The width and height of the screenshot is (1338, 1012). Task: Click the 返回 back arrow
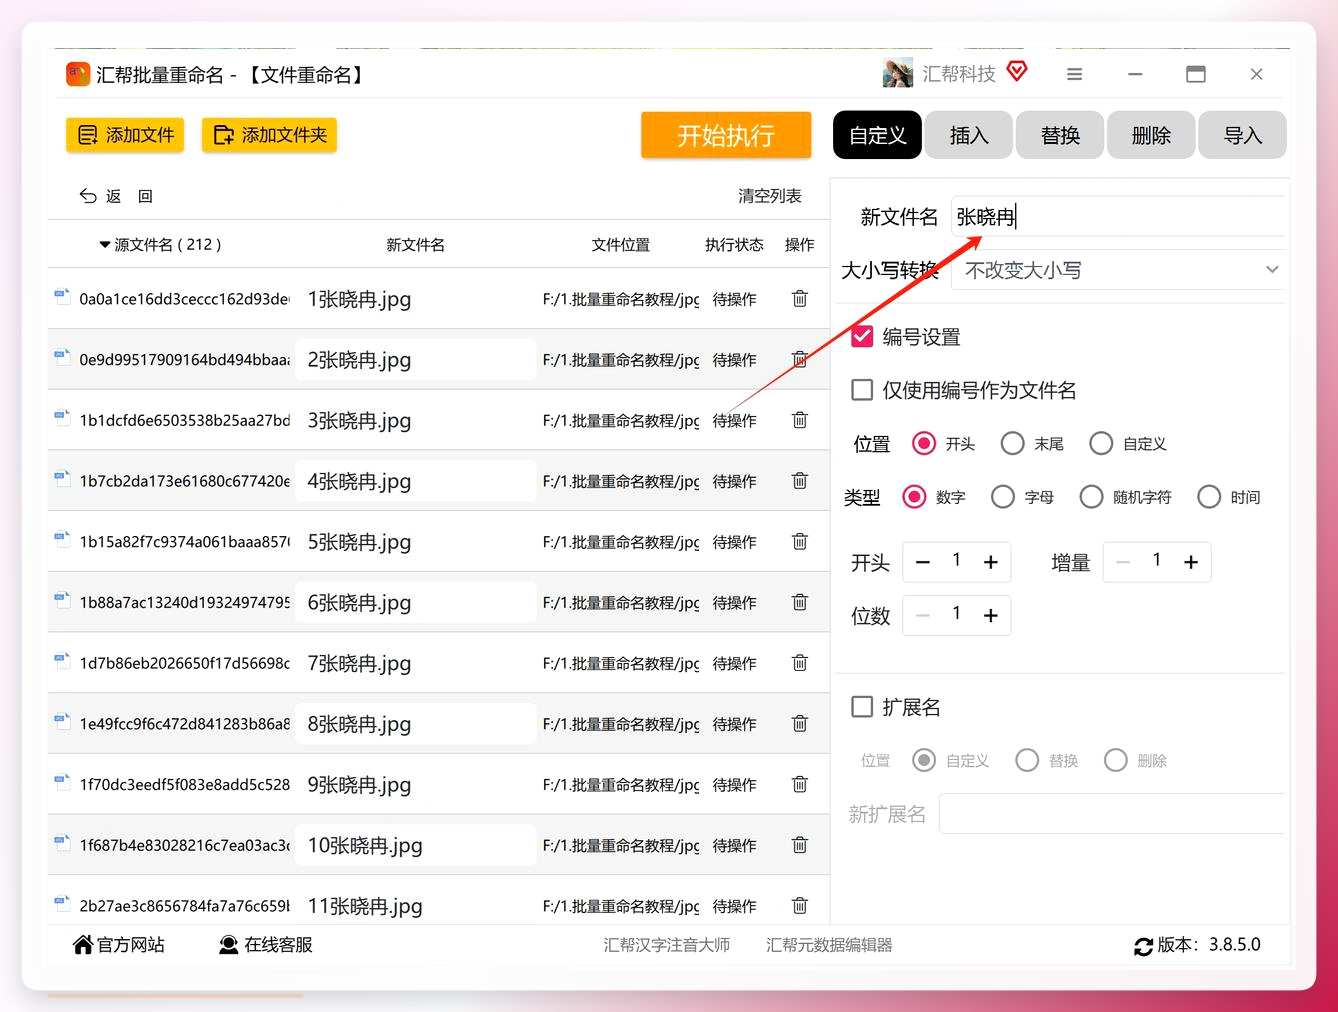click(88, 196)
